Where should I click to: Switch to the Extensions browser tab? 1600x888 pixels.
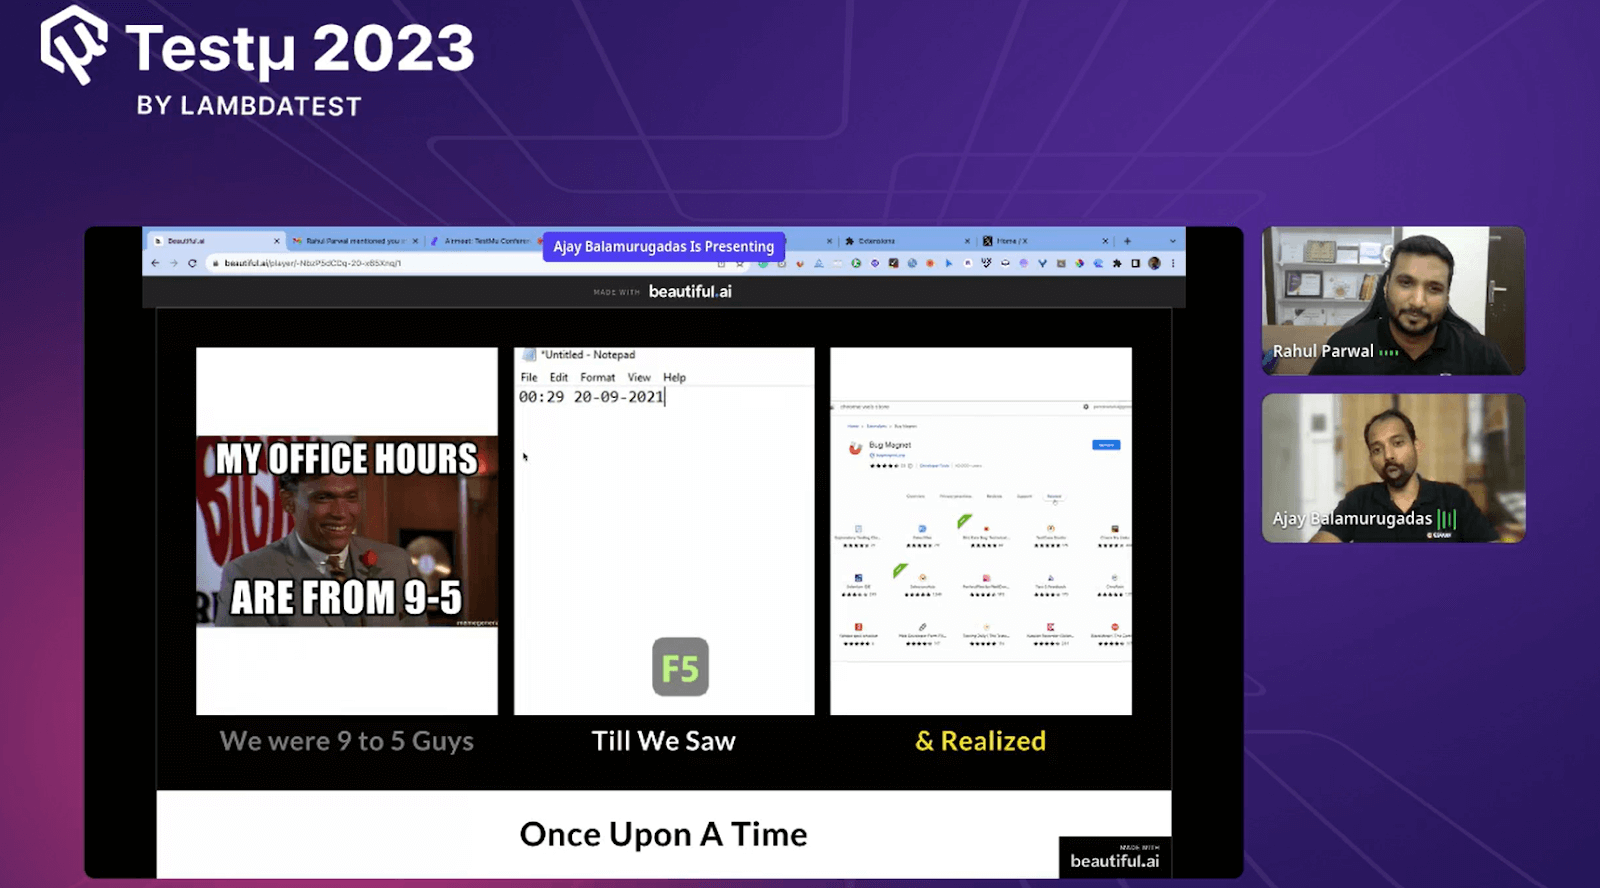coord(906,241)
